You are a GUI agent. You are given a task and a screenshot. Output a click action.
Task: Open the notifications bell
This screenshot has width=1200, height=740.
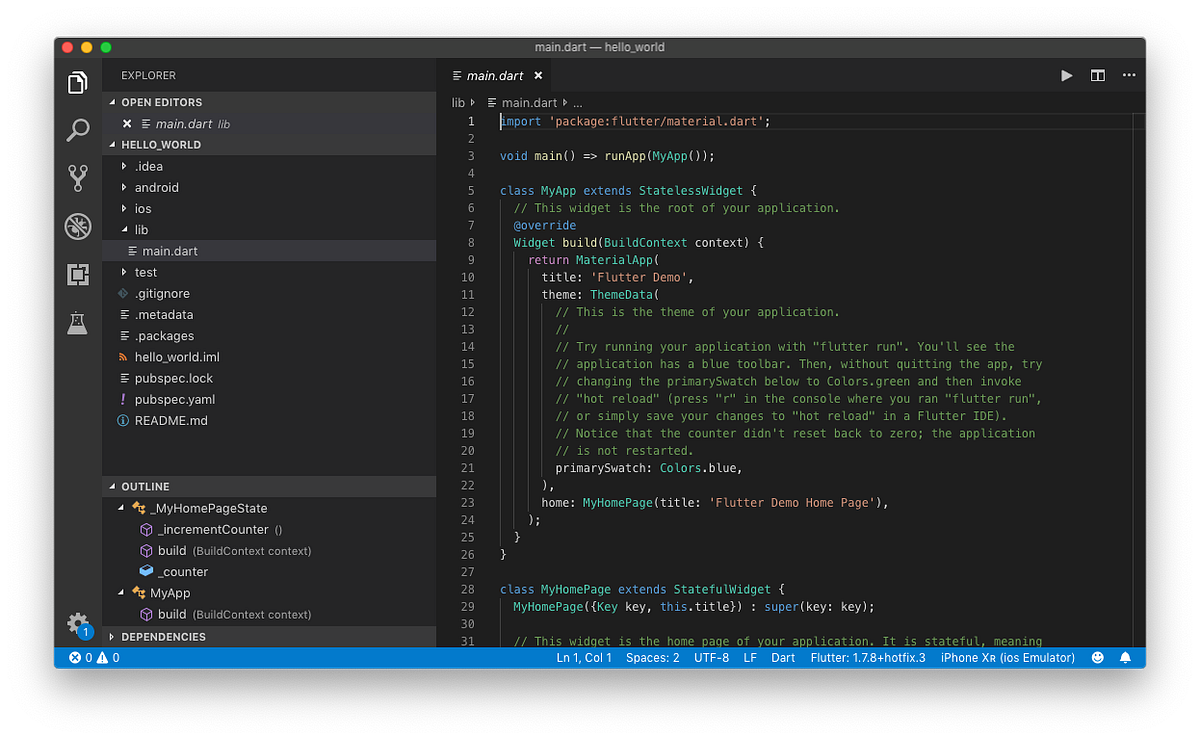click(1125, 657)
